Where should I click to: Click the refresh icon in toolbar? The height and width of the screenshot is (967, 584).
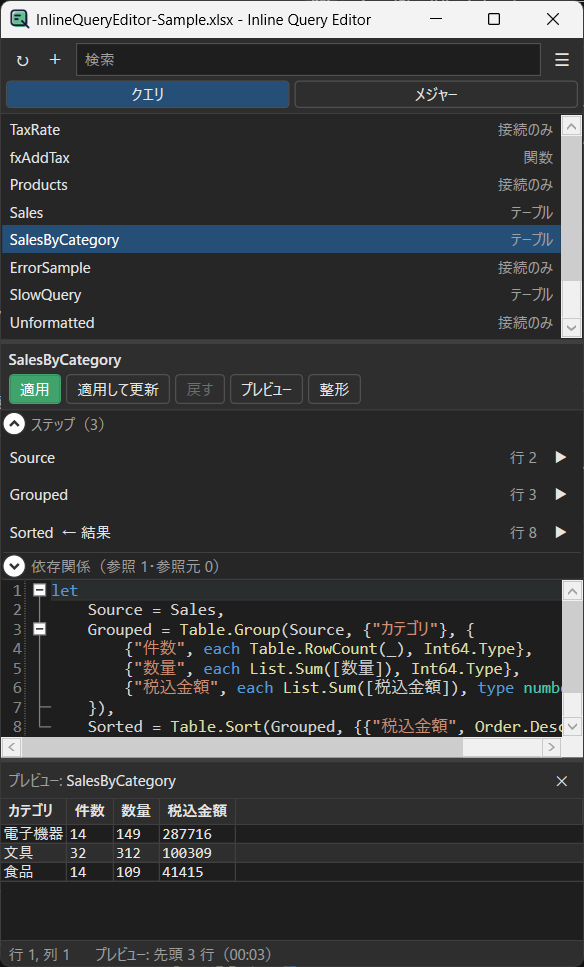click(x=23, y=60)
